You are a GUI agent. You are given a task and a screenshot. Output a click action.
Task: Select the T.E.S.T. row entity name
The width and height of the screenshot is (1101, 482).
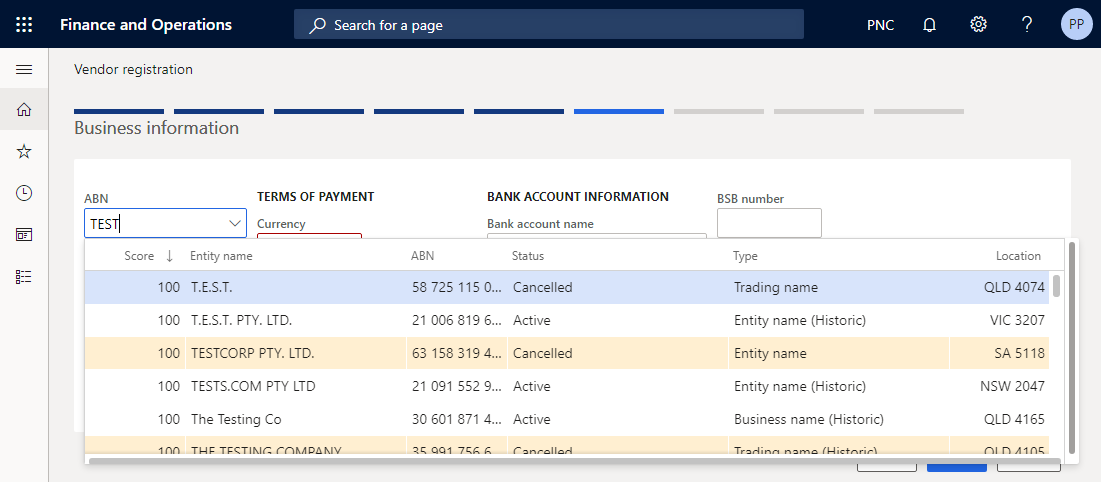point(212,287)
